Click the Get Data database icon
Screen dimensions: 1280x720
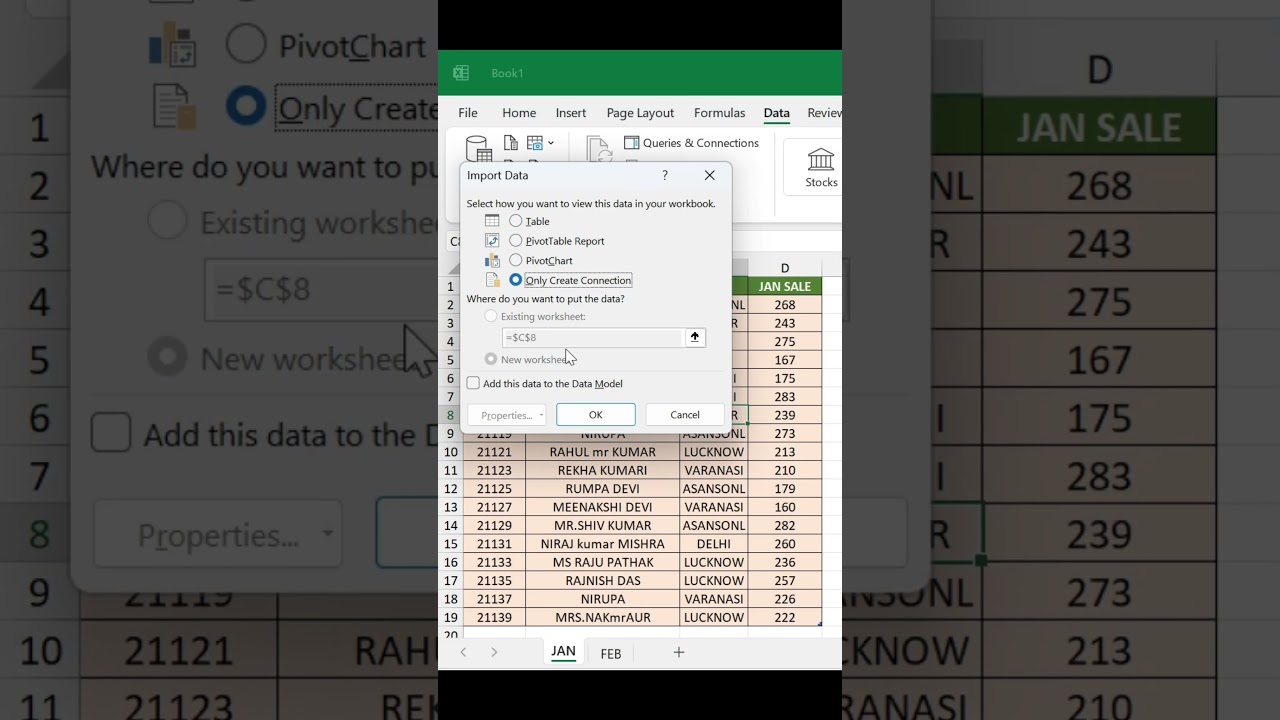(478, 150)
